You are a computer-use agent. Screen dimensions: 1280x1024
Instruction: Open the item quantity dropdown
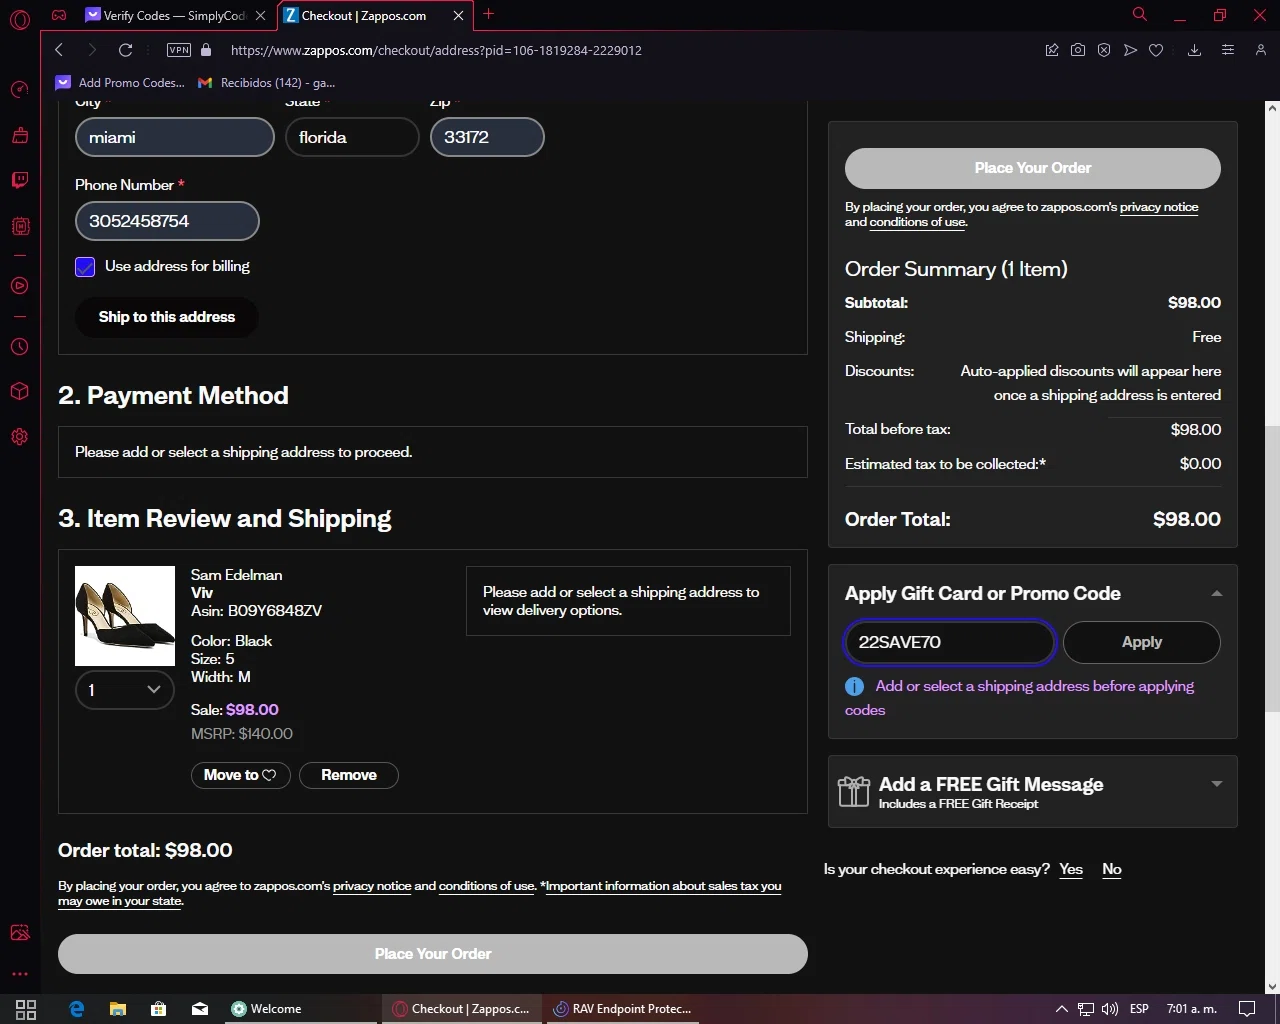click(125, 690)
